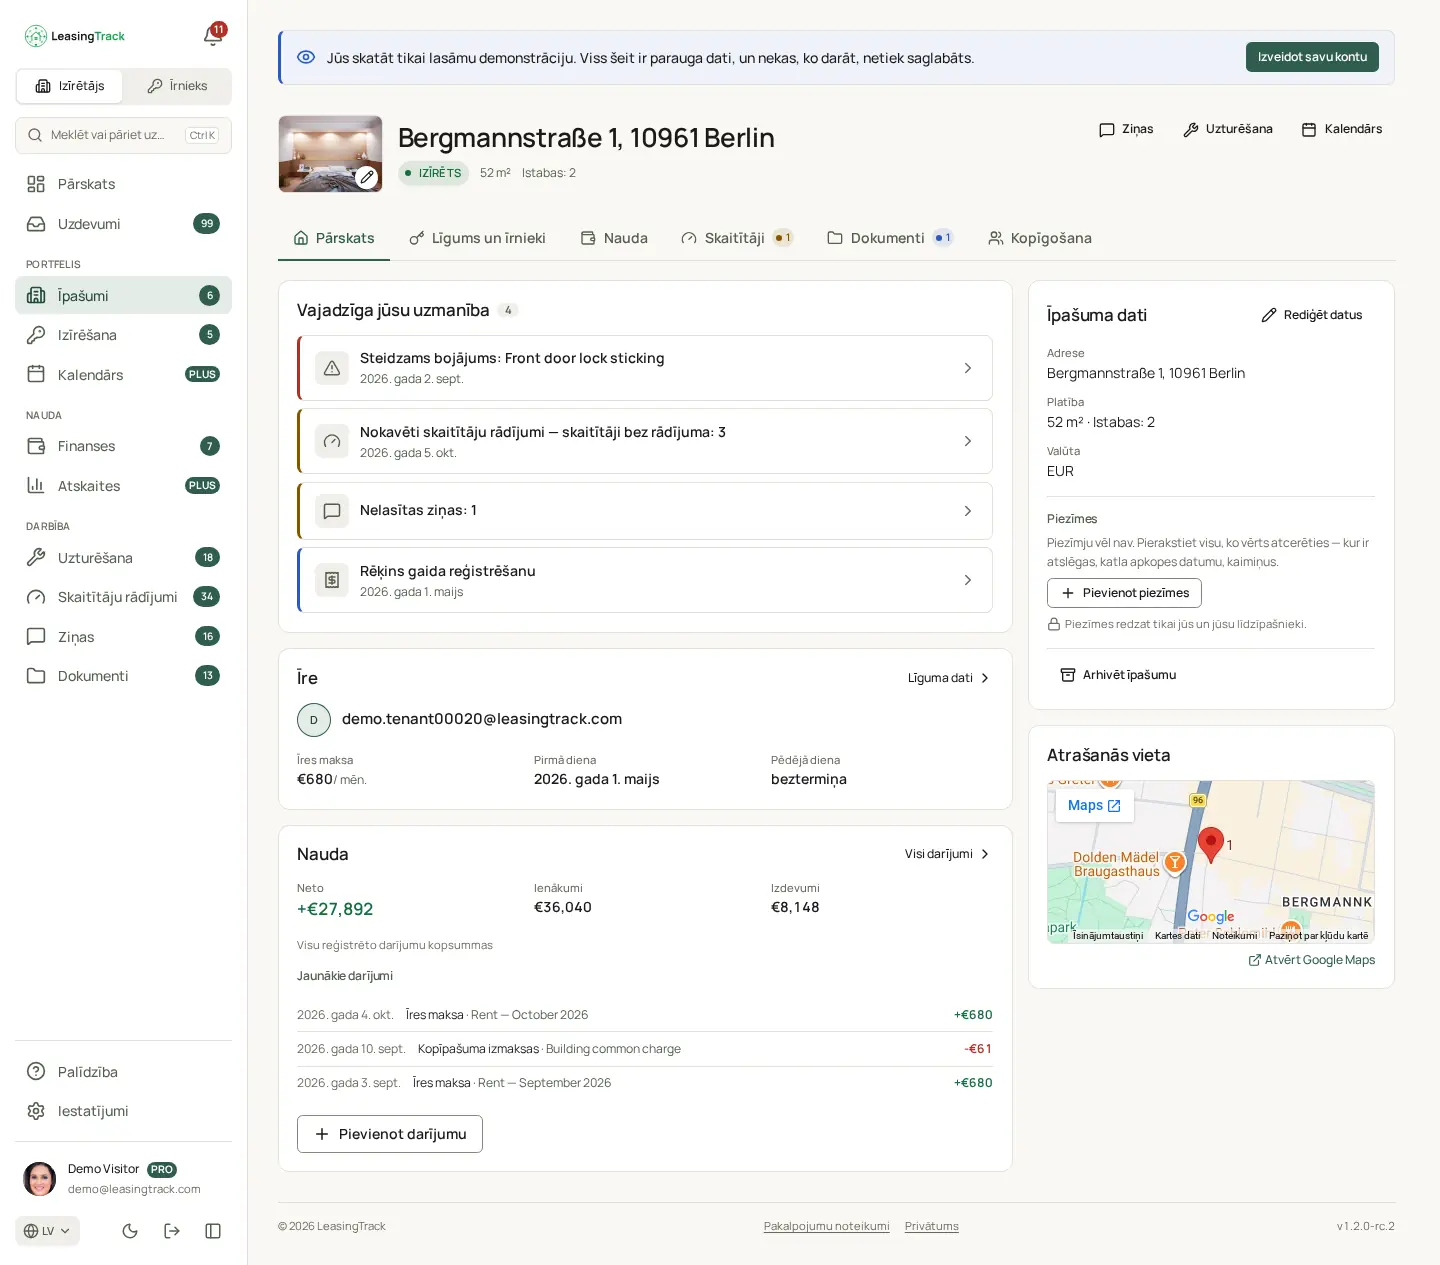Switch to Īrnieks role
The image size is (1440, 1265).
click(177, 86)
